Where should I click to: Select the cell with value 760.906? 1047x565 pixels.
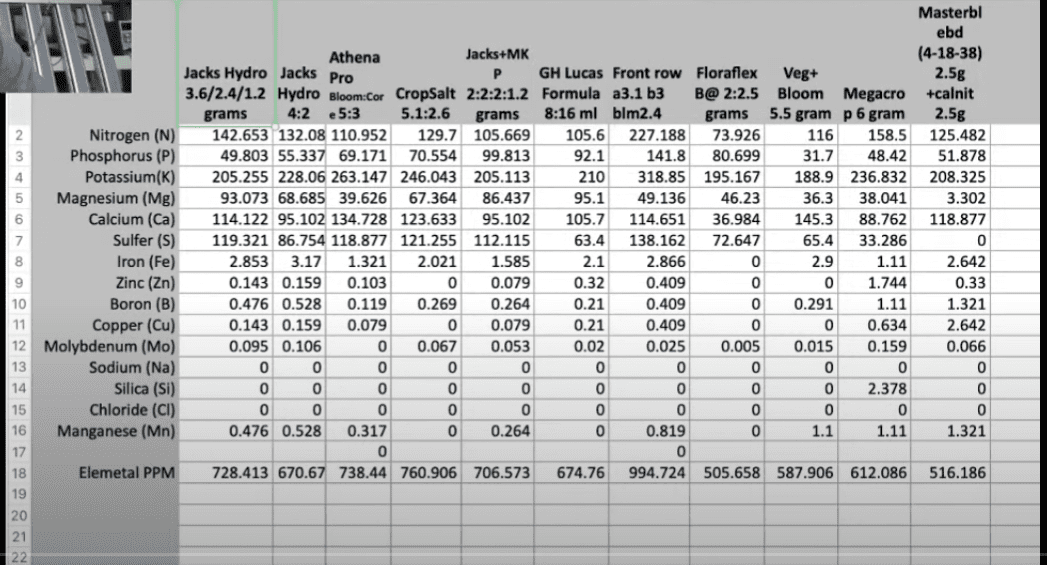[x=425, y=473]
